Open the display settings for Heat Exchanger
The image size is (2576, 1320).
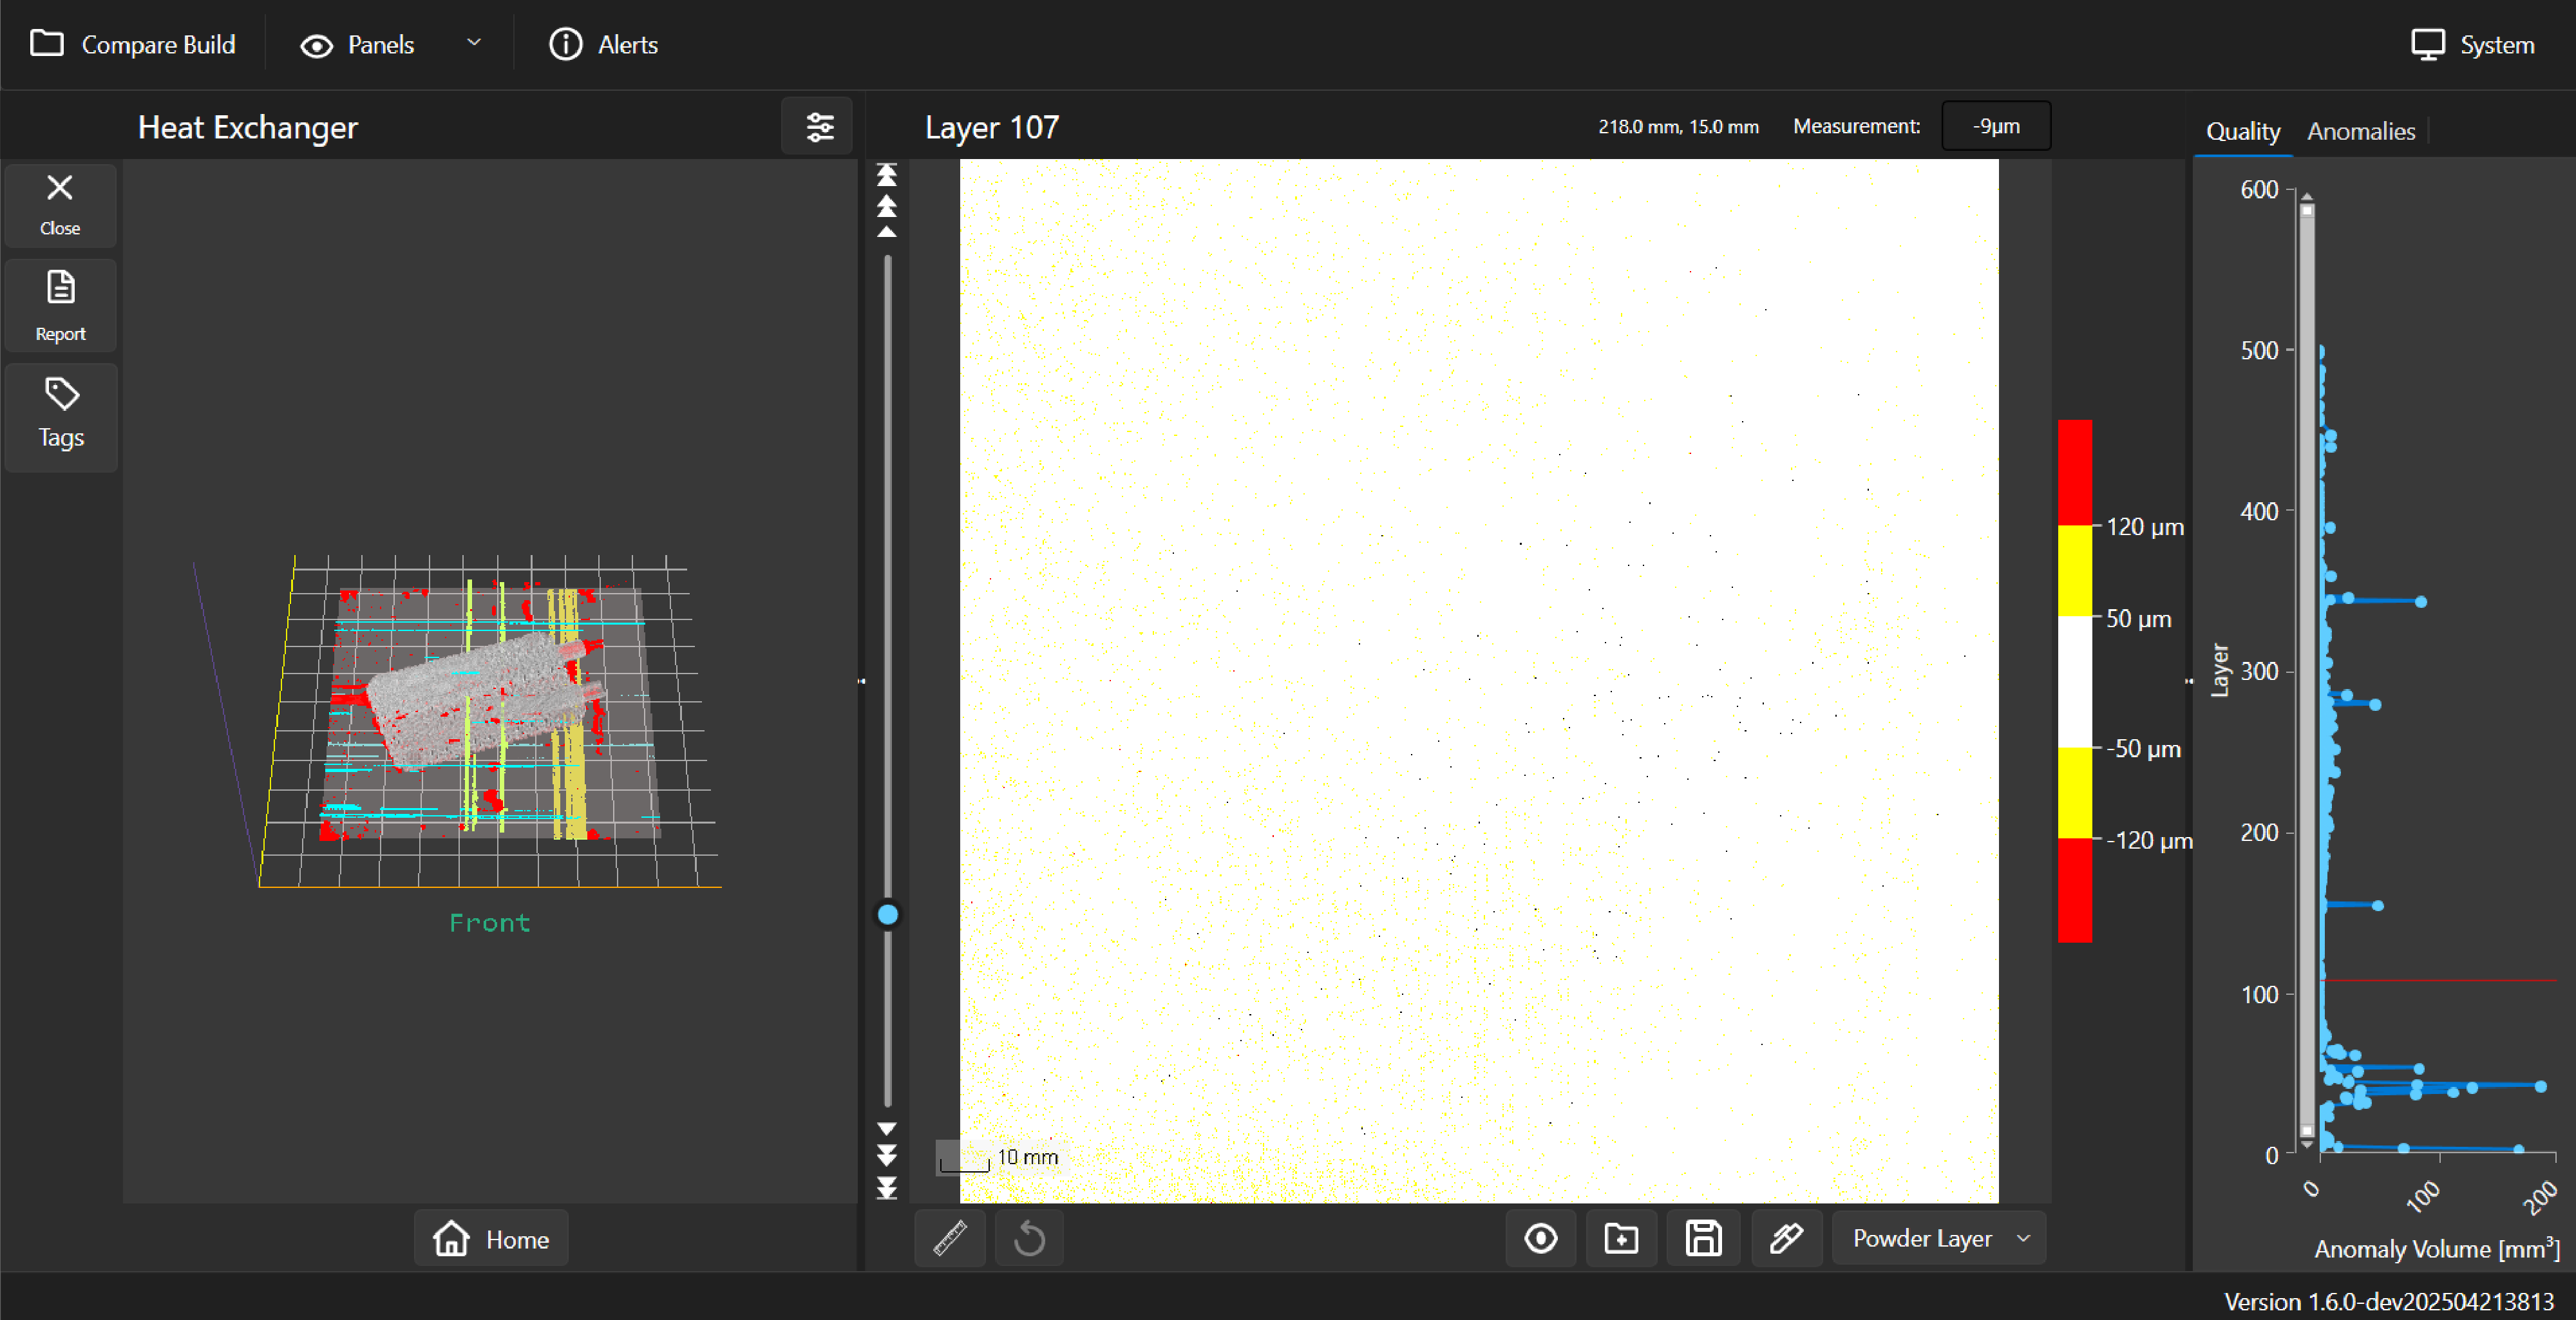[x=818, y=126]
